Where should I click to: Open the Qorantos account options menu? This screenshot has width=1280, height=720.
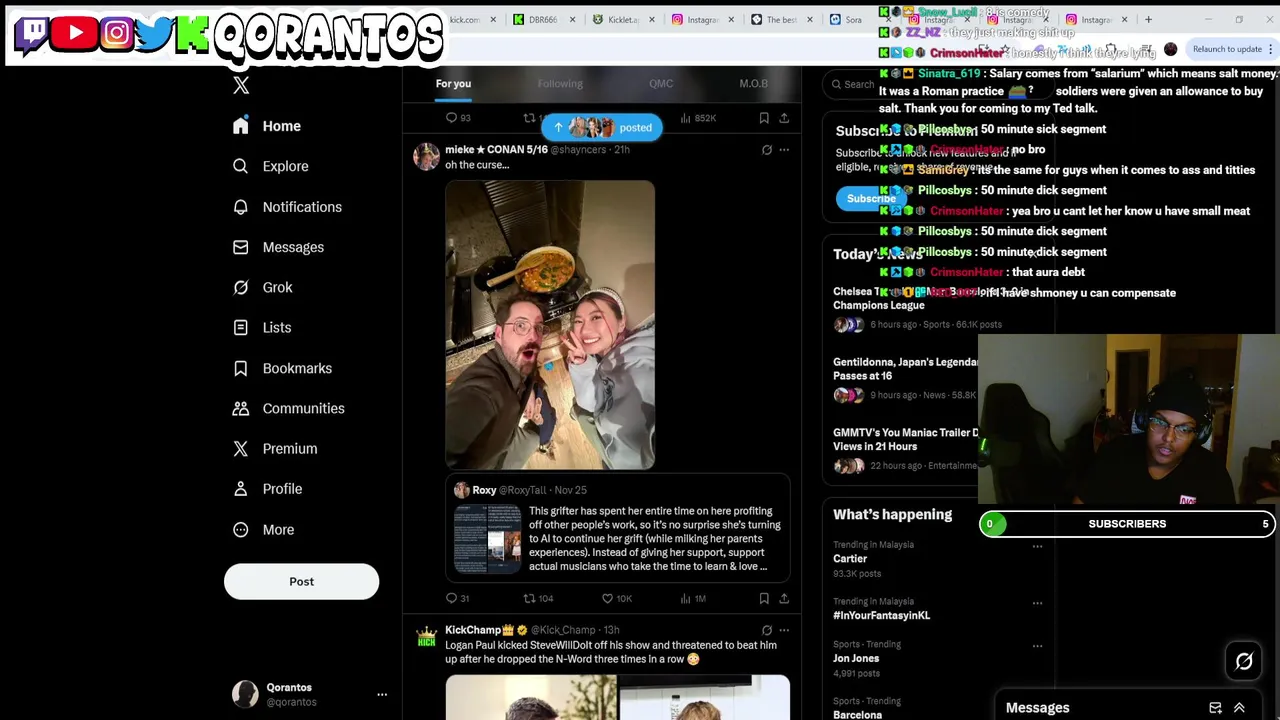tap(382, 694)
